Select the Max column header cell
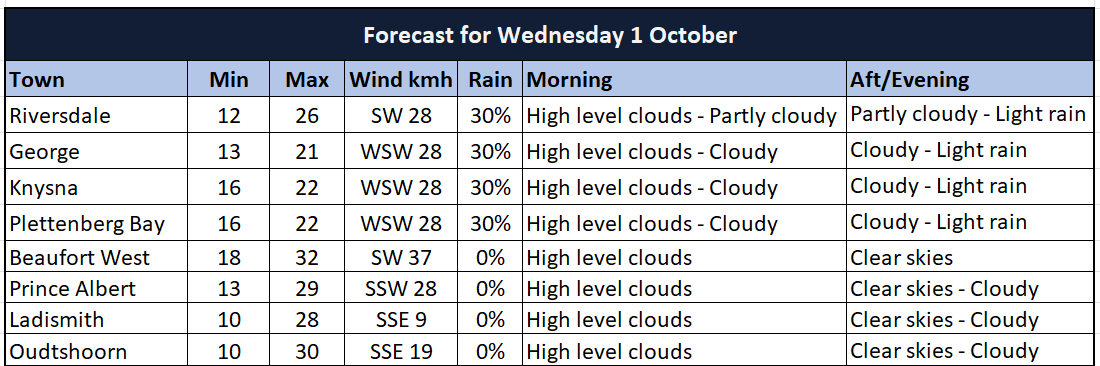 coord(307,79)
